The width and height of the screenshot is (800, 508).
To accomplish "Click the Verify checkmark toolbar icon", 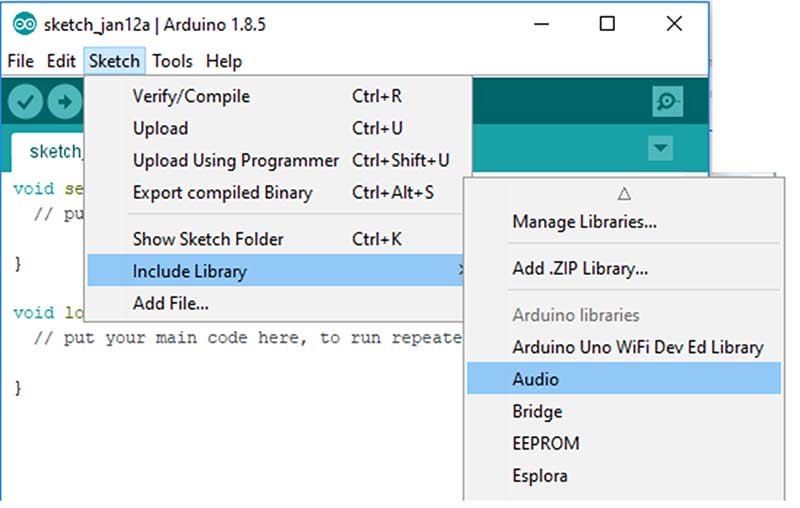I will click(26, 101).
